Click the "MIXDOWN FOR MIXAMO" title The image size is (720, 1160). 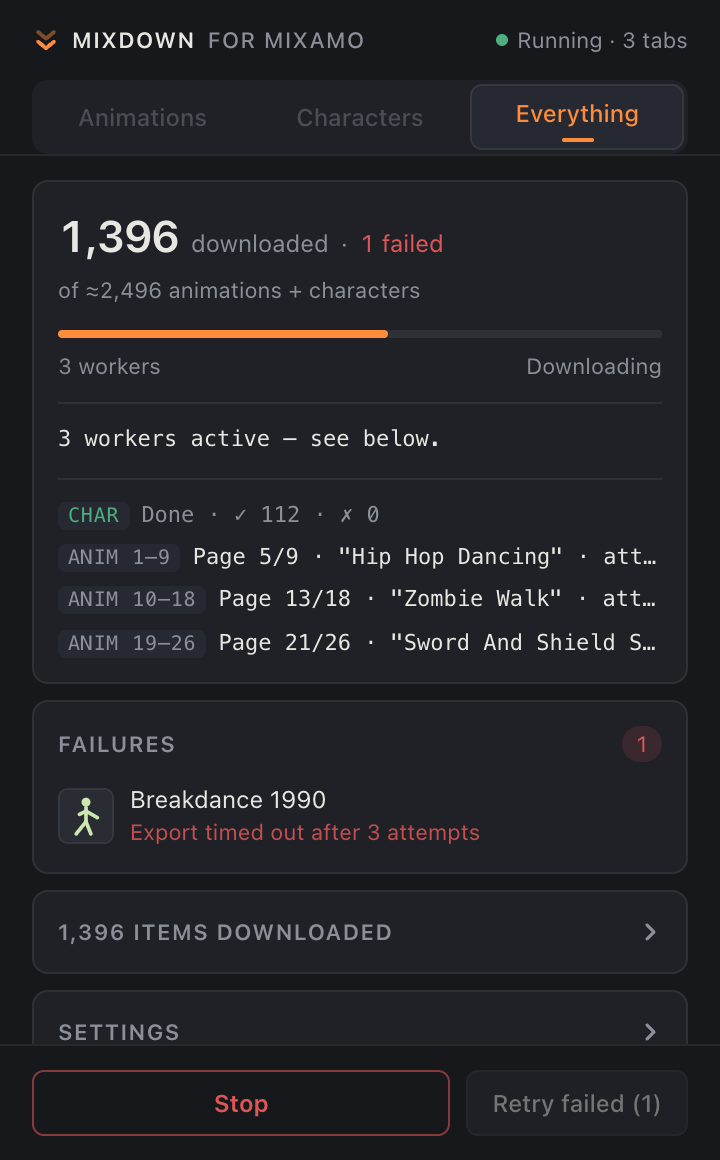(218, 41)
